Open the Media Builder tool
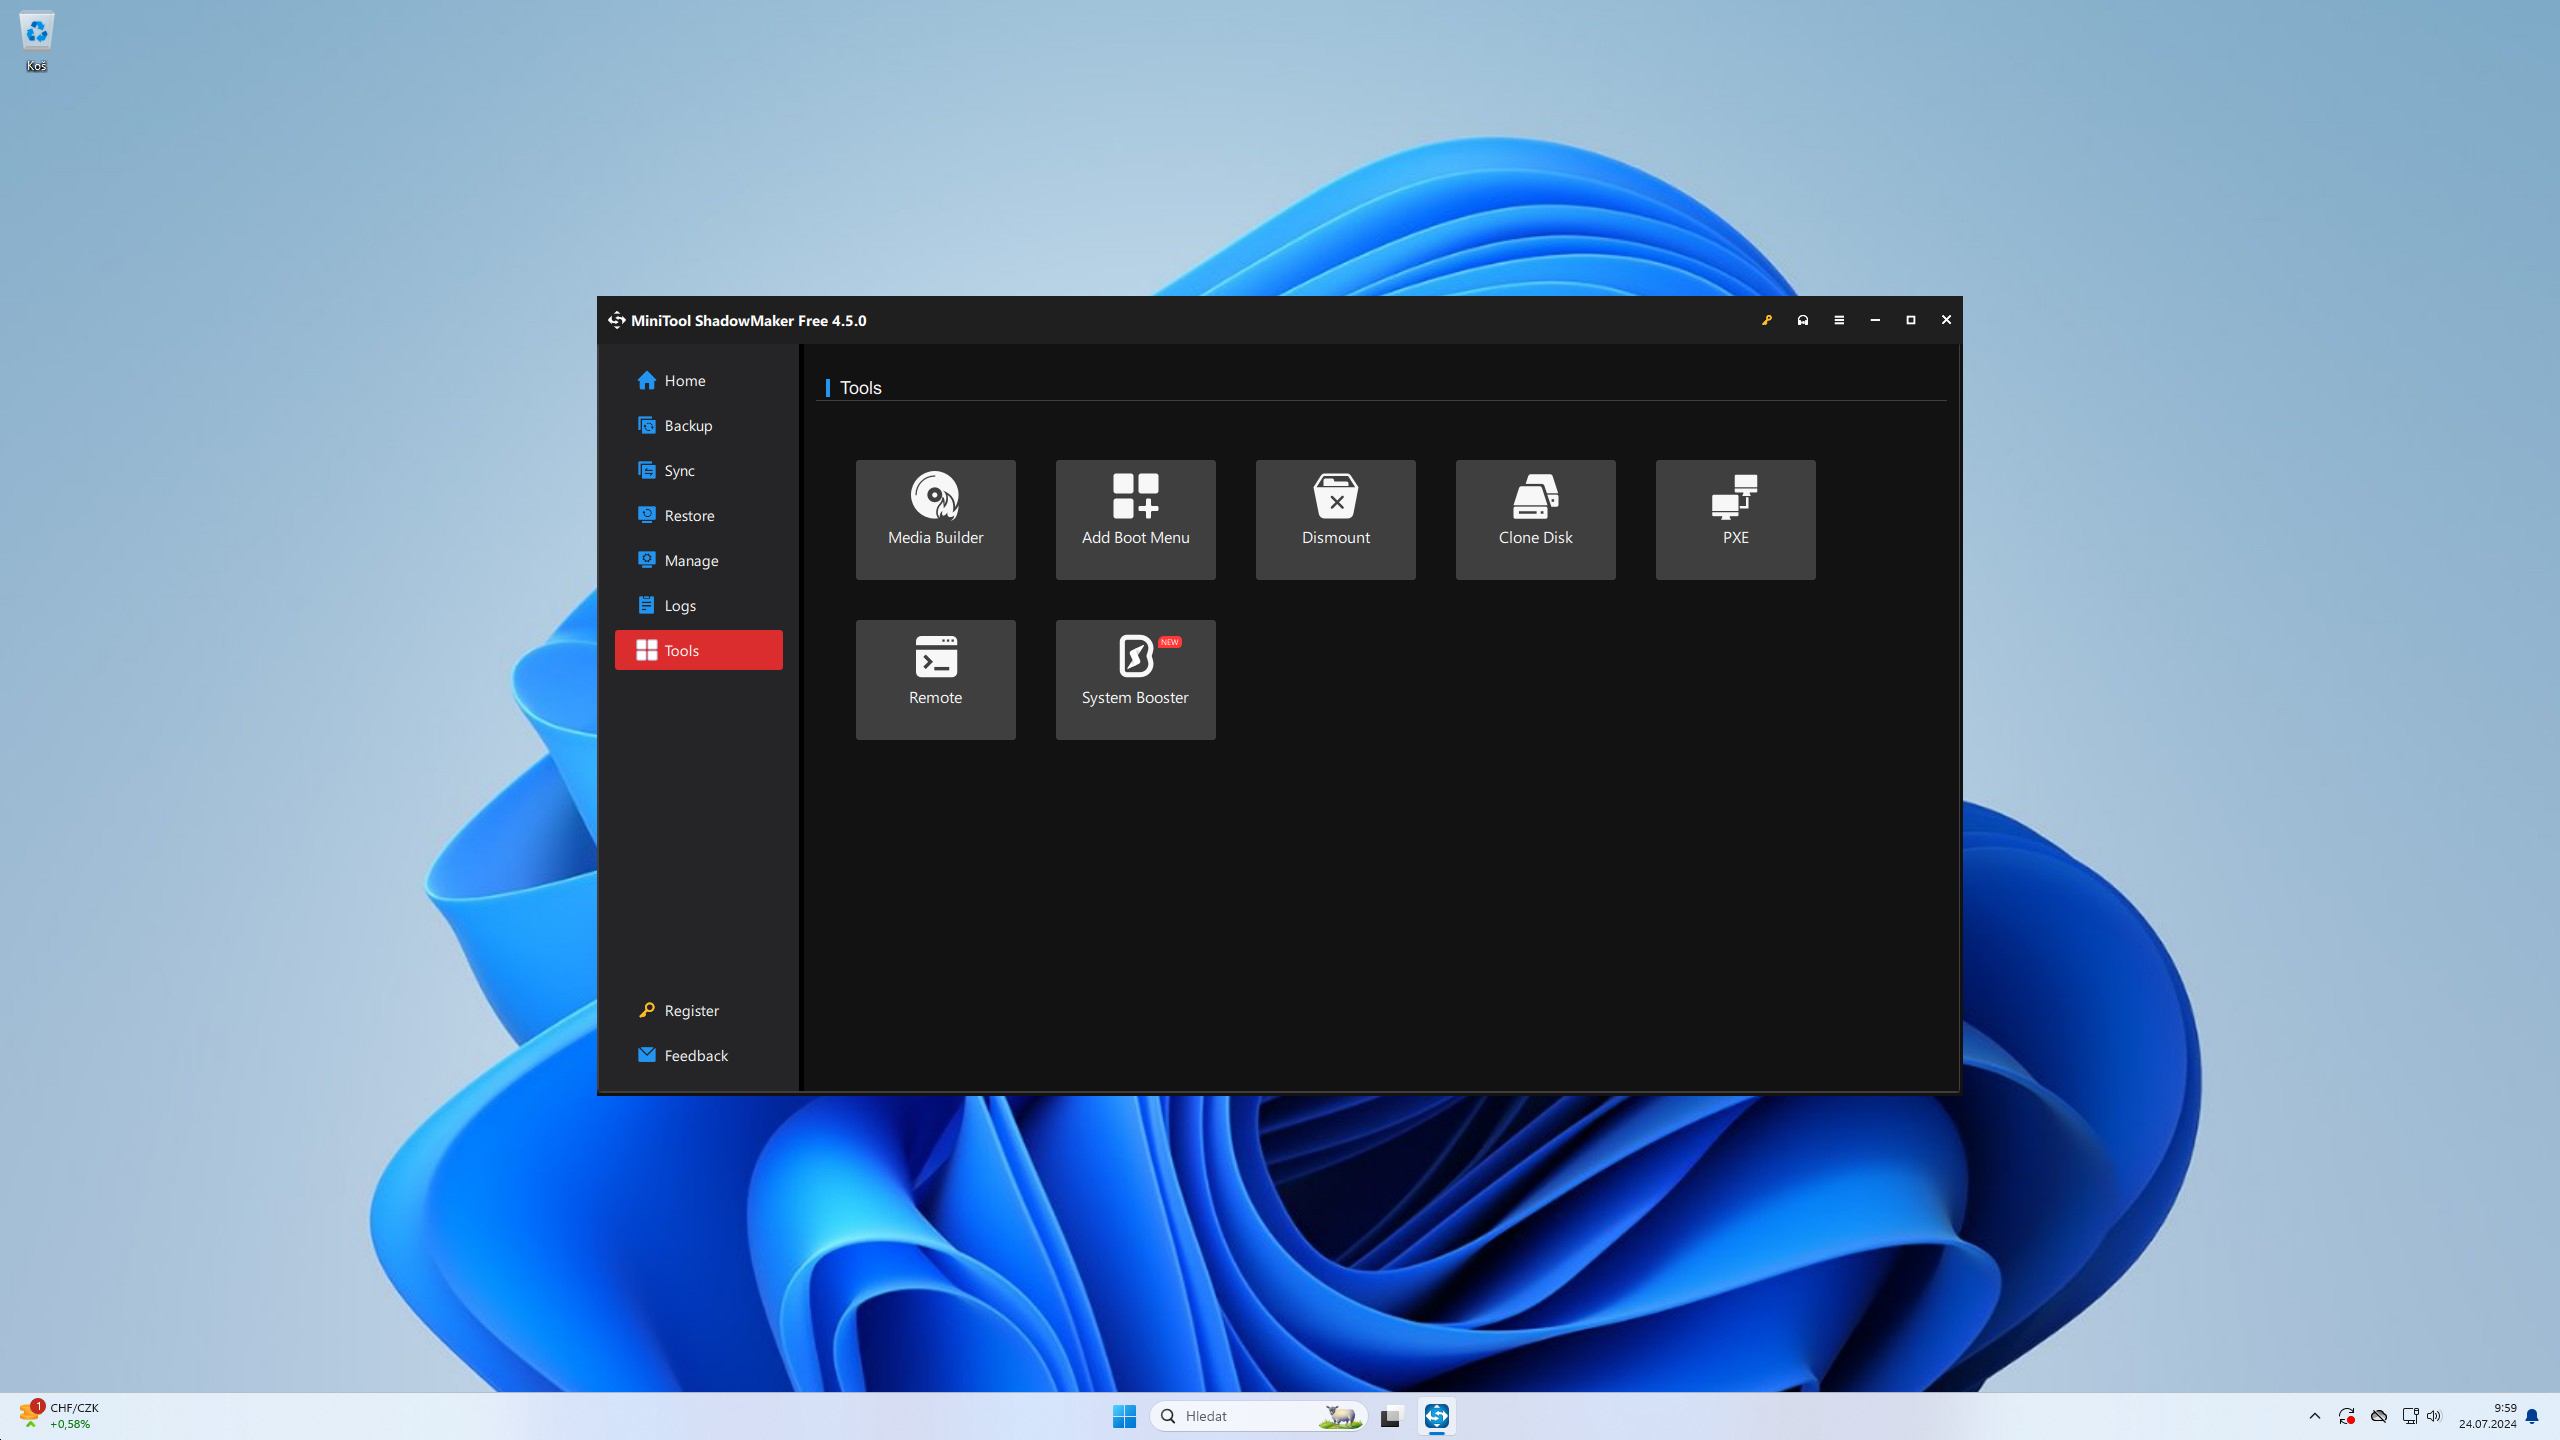The width and height of the screenshot is (2560, 1440). (x=935, y=519)
